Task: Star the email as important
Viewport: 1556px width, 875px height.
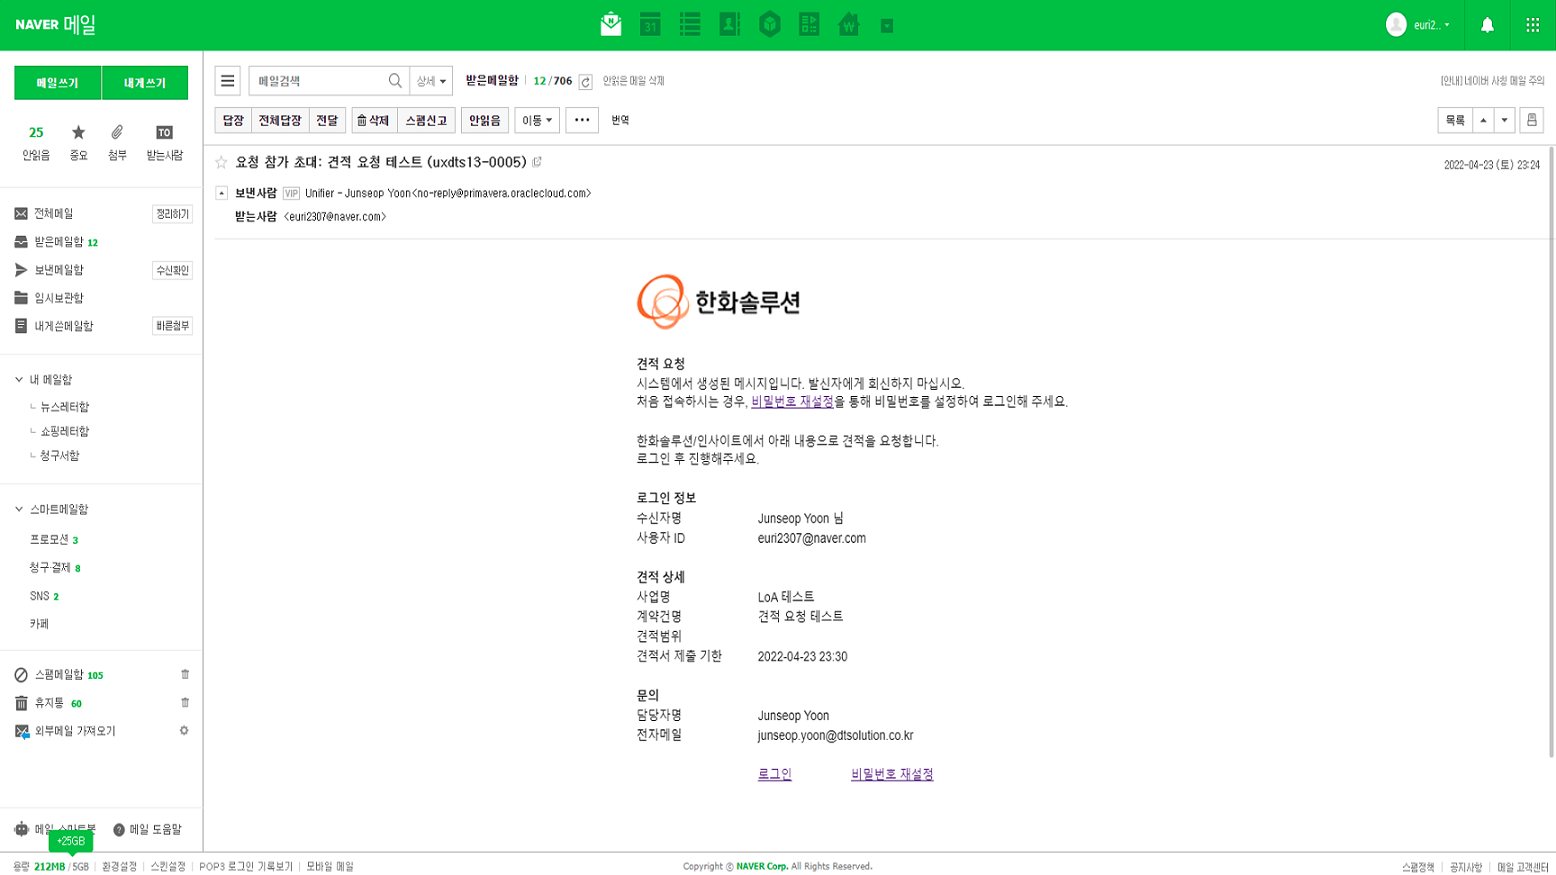Action: [222, 162]
